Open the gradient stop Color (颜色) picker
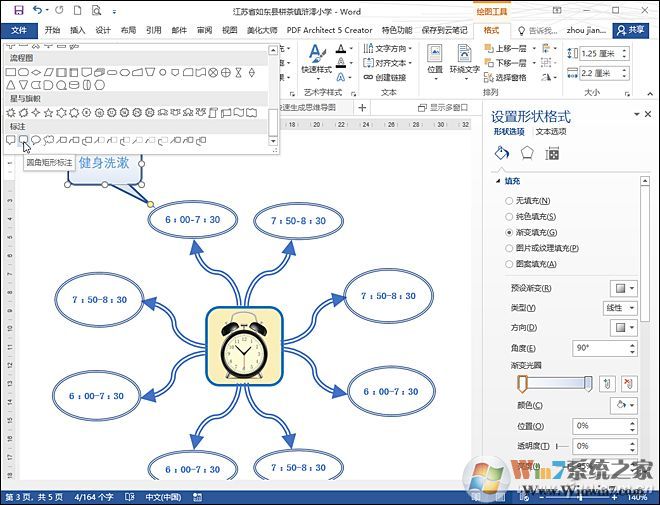The width and height of the screenshot is (660, 505). (x=624, y=405)
